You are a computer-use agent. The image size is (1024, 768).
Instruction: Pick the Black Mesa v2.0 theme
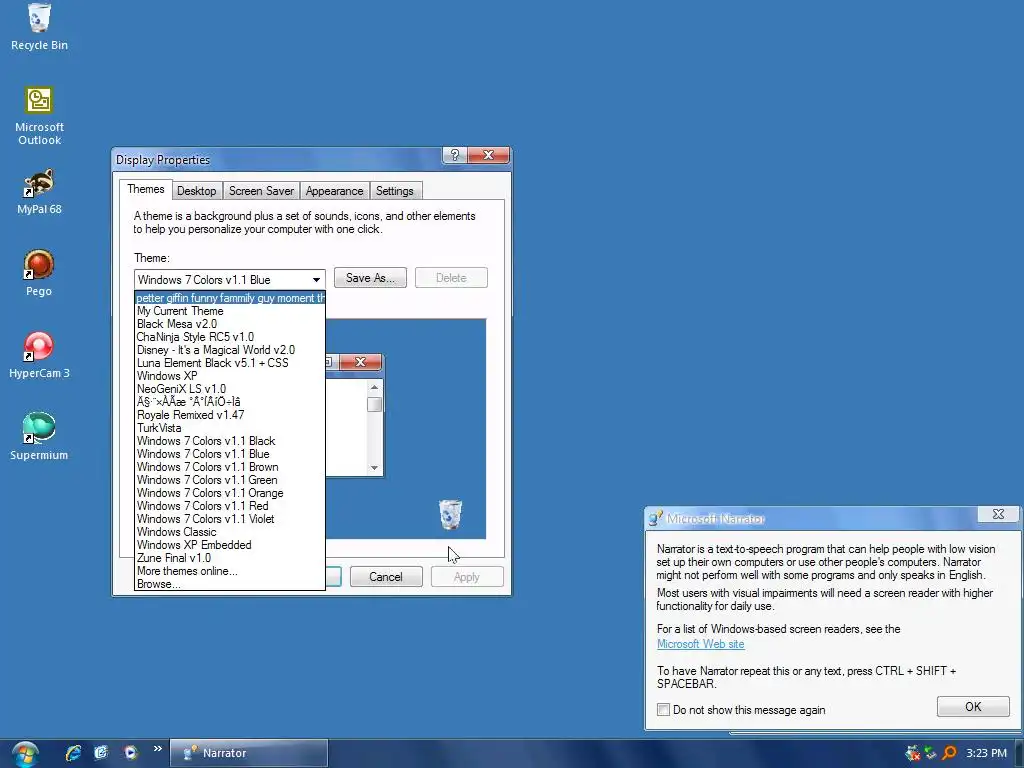(230, 324)
